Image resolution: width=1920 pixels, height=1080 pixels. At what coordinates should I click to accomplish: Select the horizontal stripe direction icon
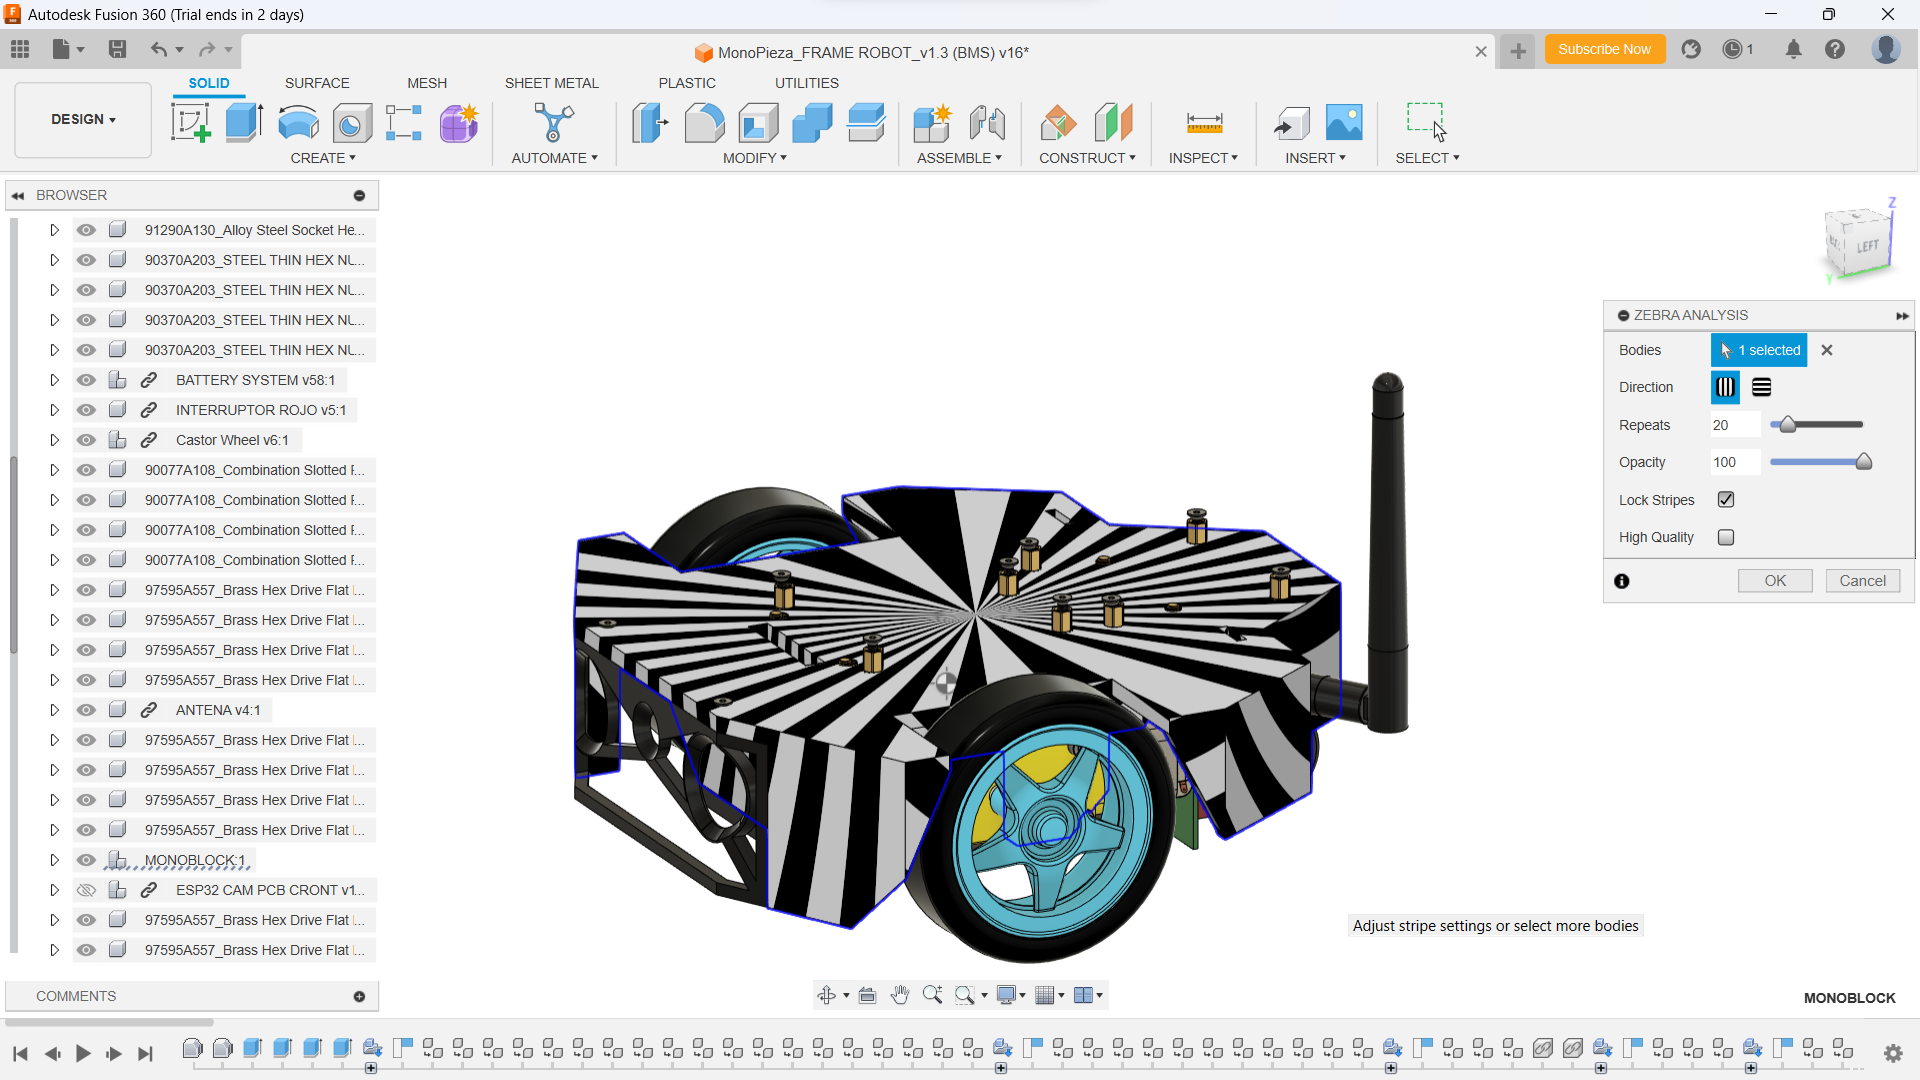(1760, 386)
